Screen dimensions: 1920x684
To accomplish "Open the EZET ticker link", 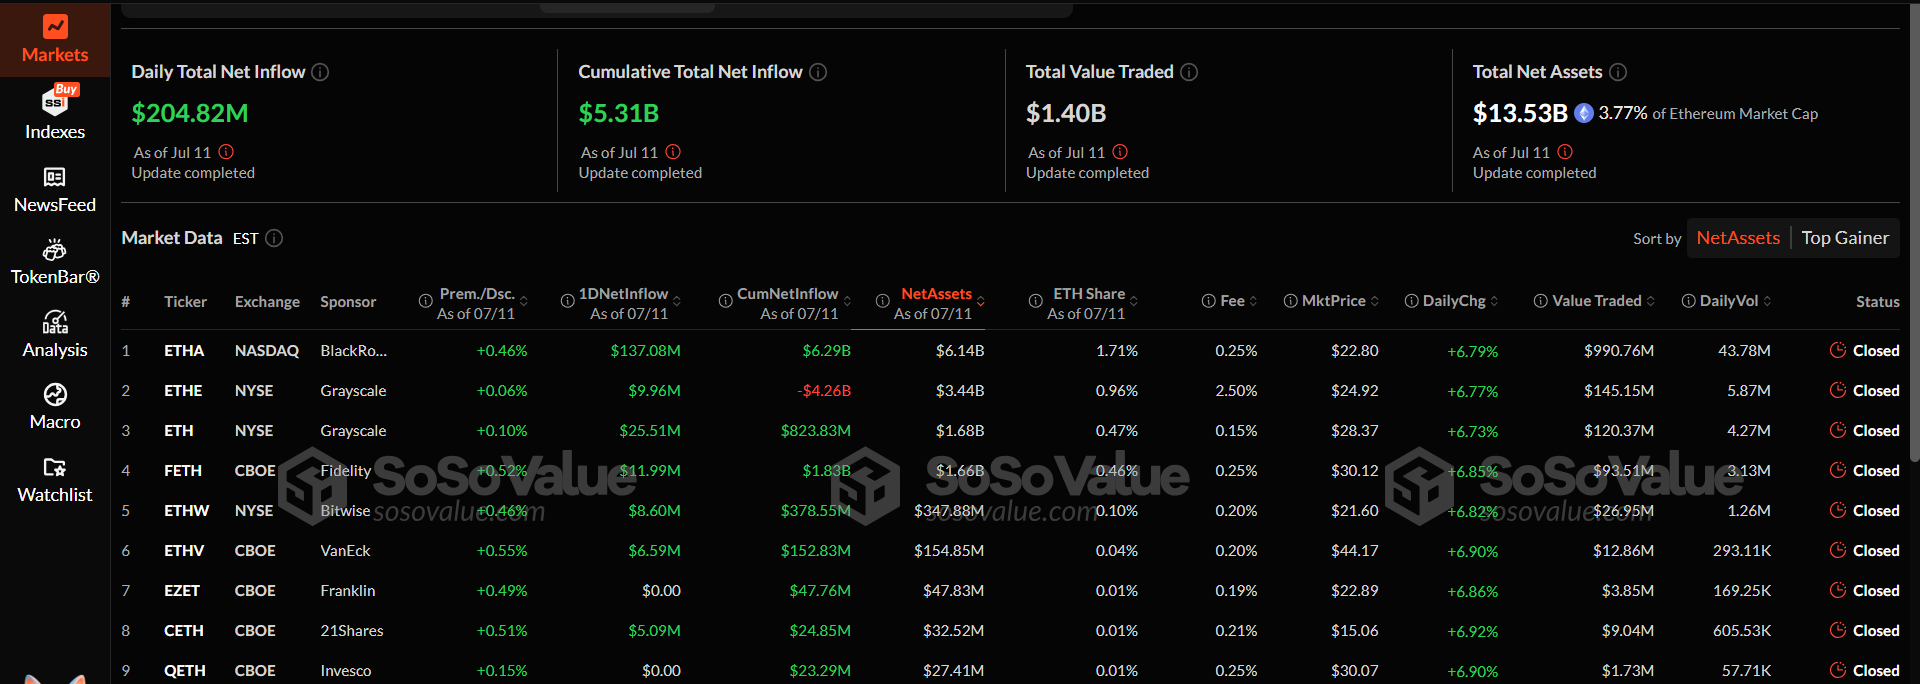I will 182,591.
